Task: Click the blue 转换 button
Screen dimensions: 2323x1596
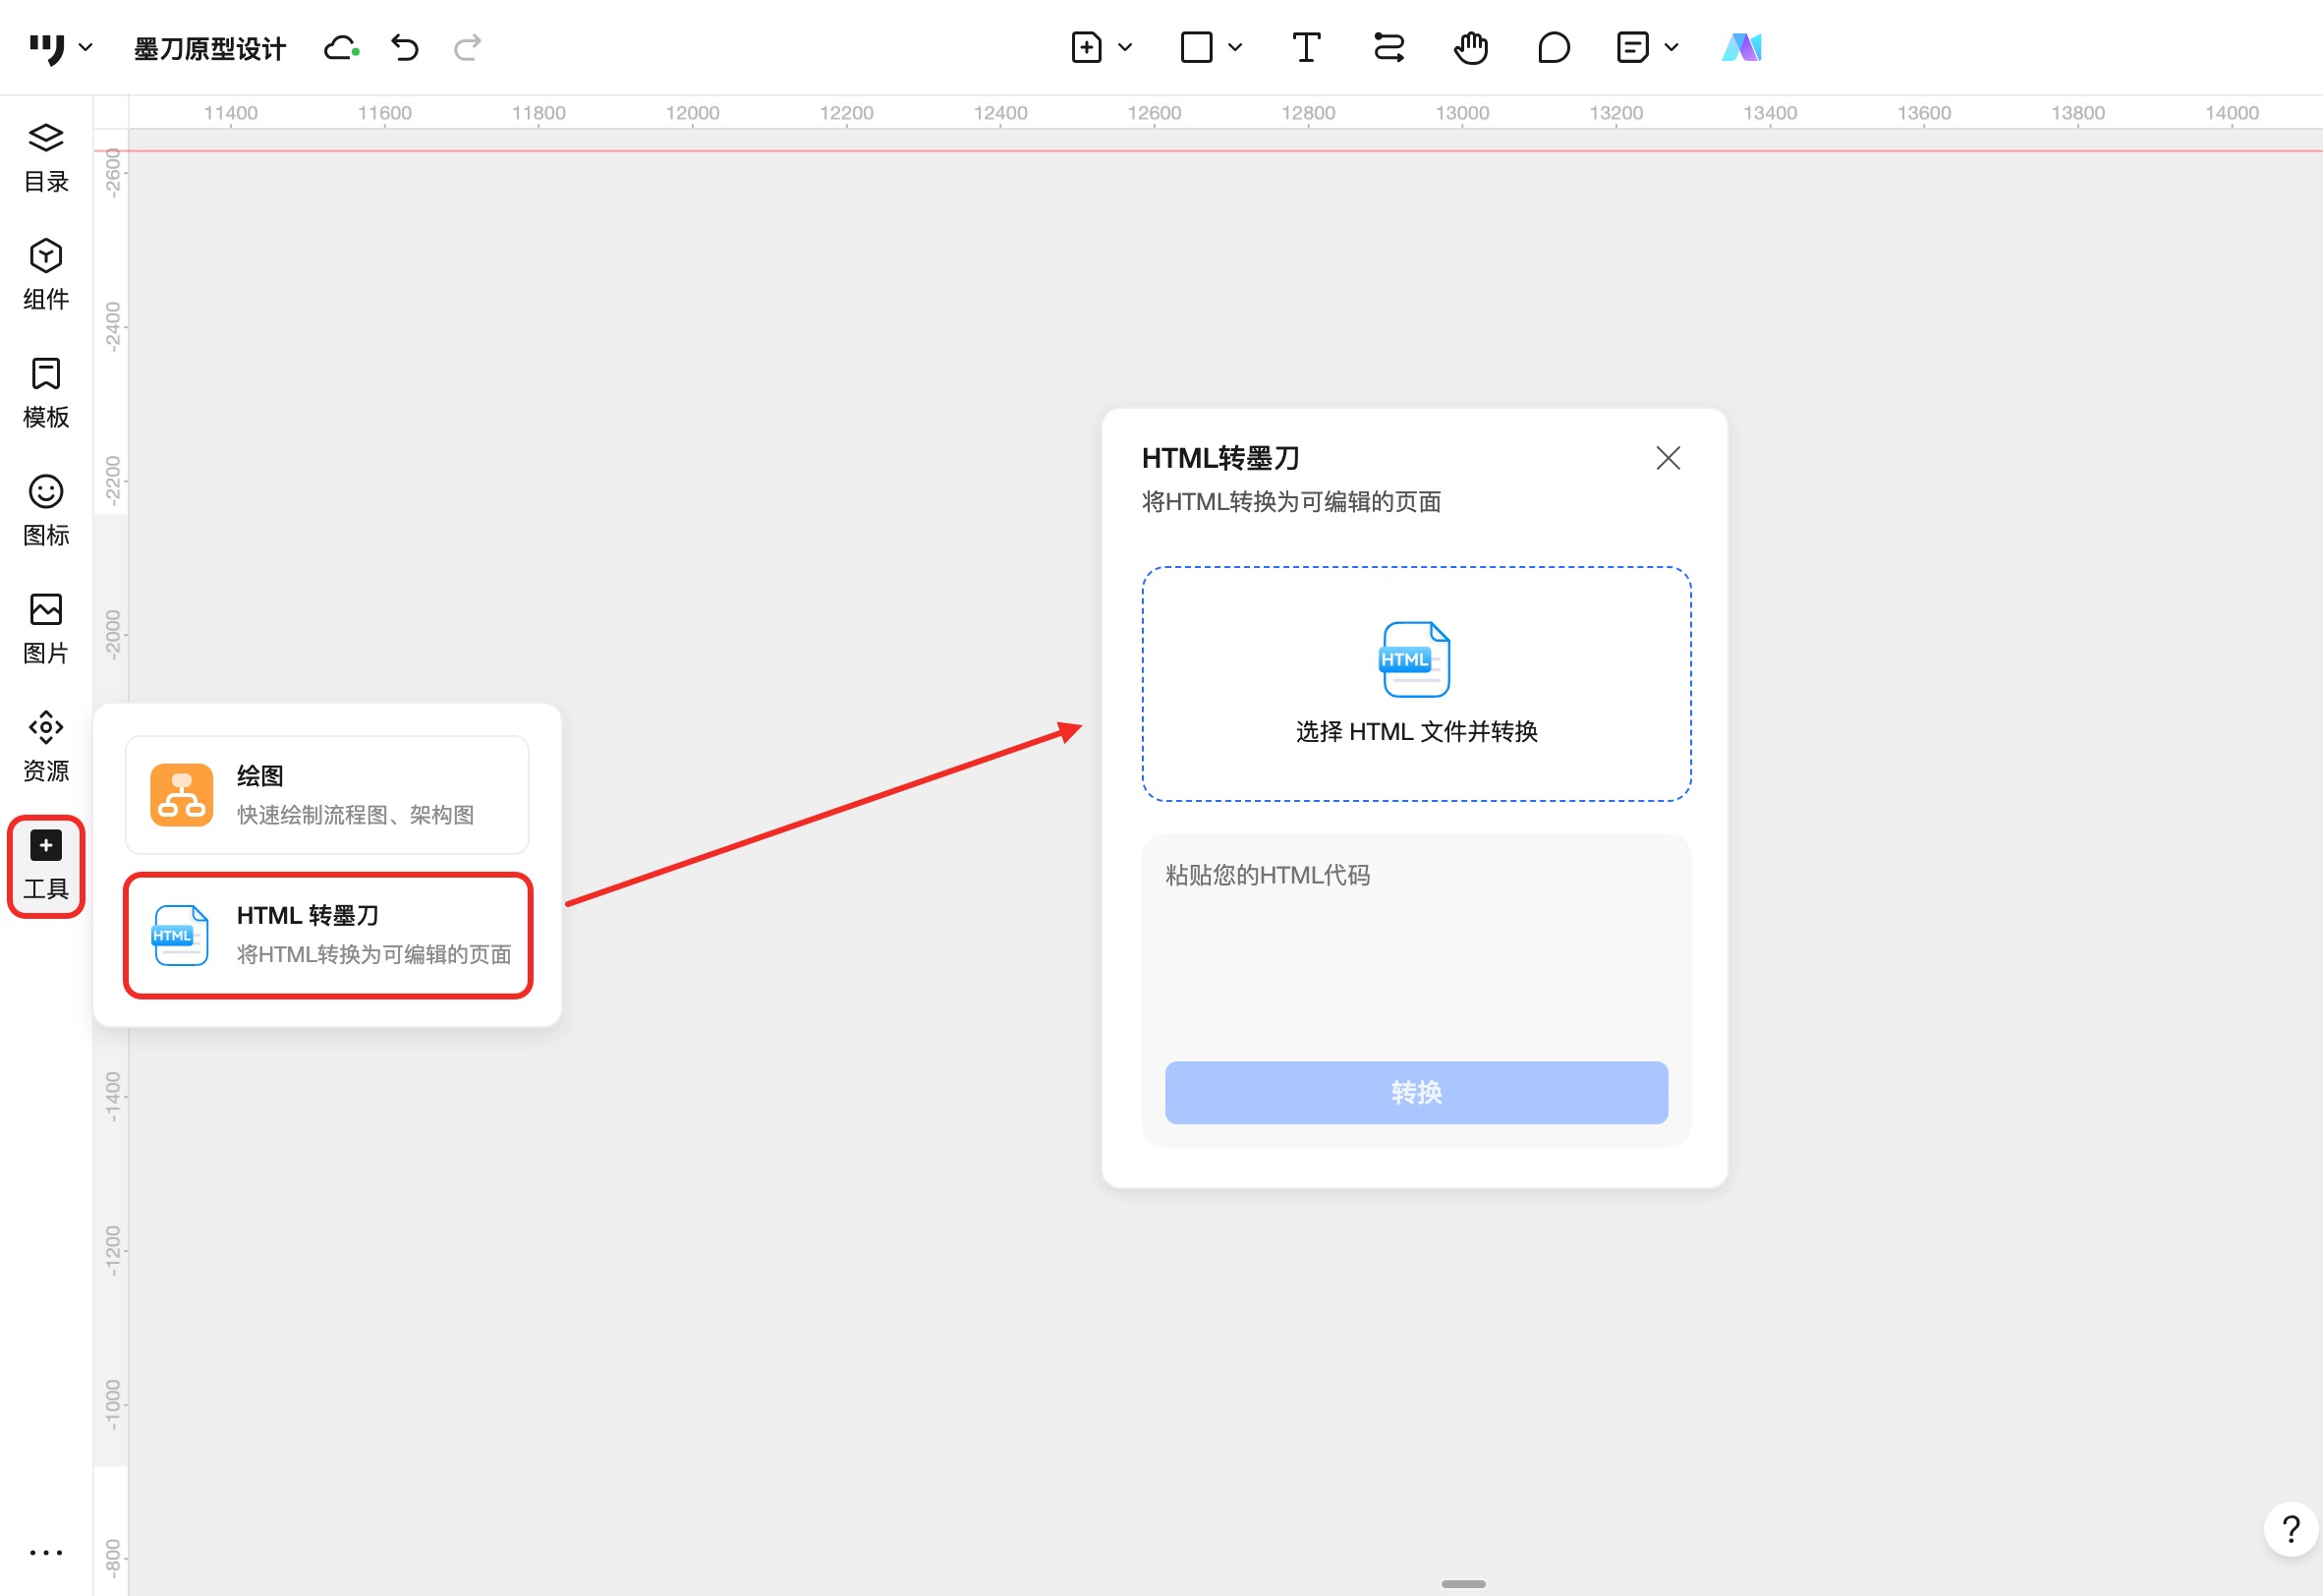Action: click(x=1415, y=1092)
